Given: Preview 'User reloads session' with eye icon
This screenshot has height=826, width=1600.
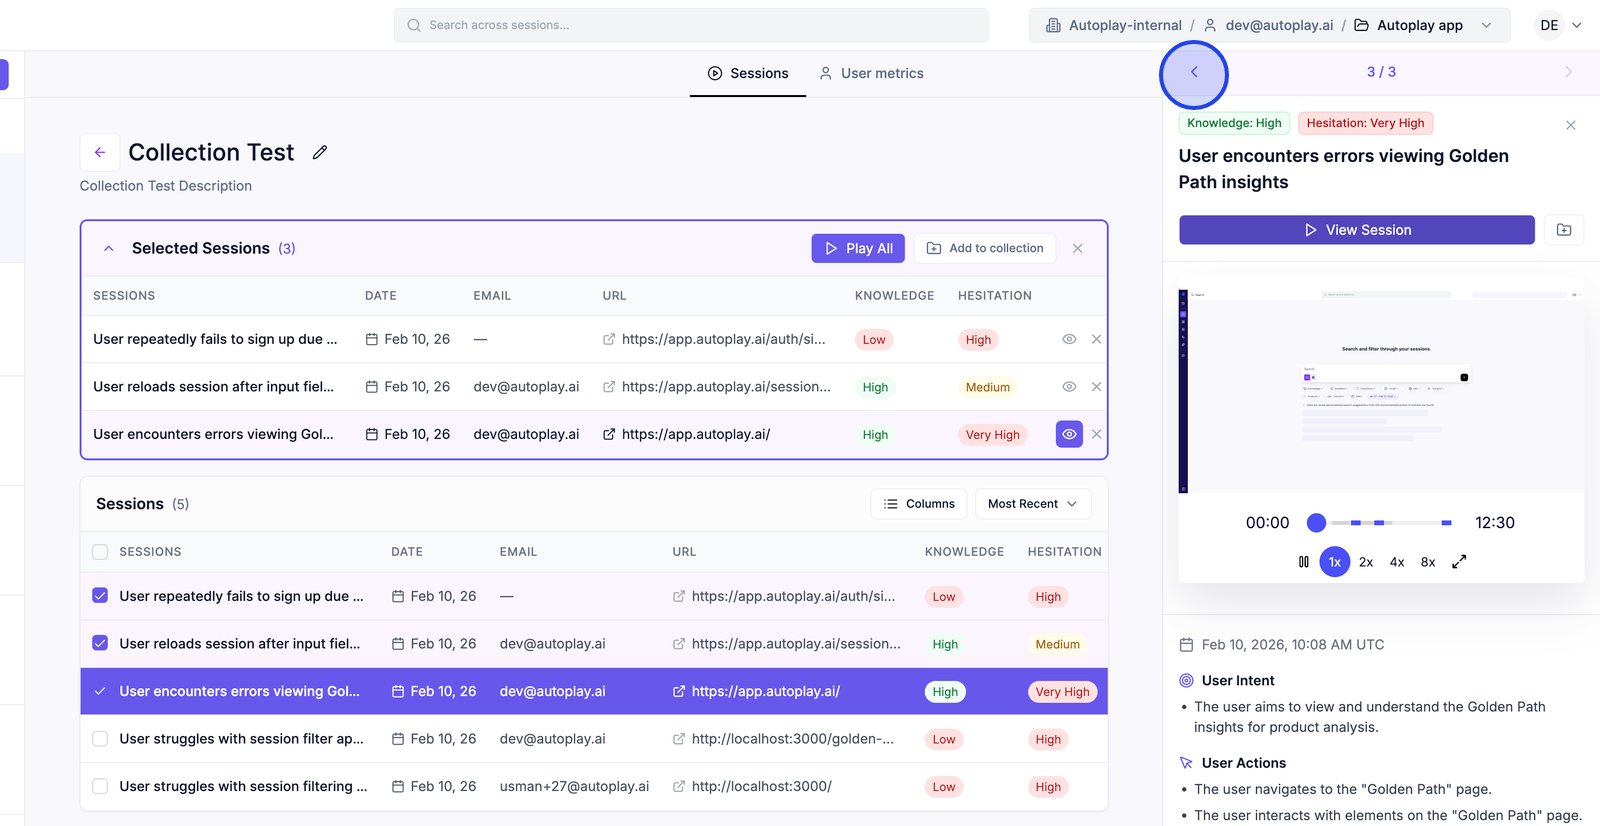Looking at the screenshot, I should click(x=1069, y=387).
